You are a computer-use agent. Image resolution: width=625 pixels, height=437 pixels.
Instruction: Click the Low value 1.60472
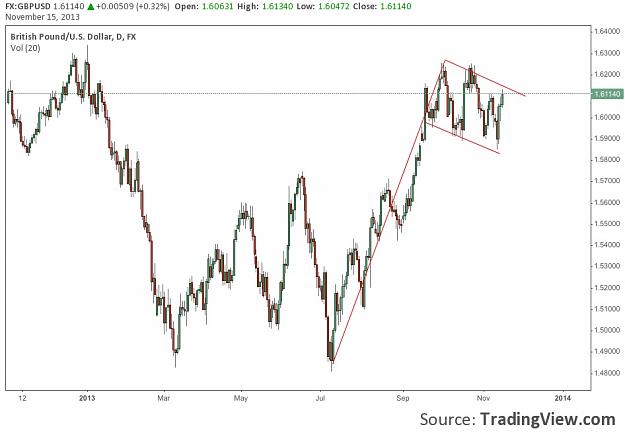tap(334, 6)
